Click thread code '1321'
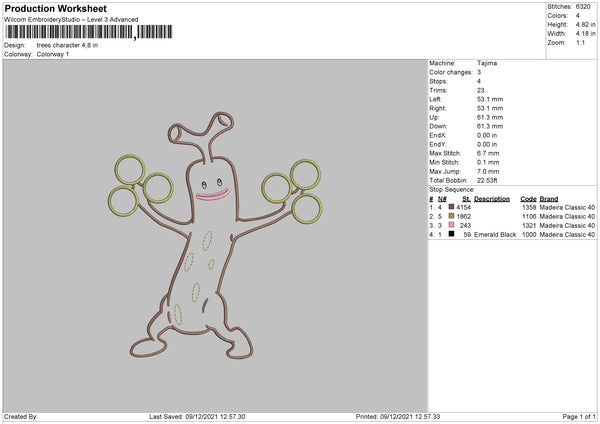Image resolution: width=600 pixels, height=424 pixels. point(529,225)
